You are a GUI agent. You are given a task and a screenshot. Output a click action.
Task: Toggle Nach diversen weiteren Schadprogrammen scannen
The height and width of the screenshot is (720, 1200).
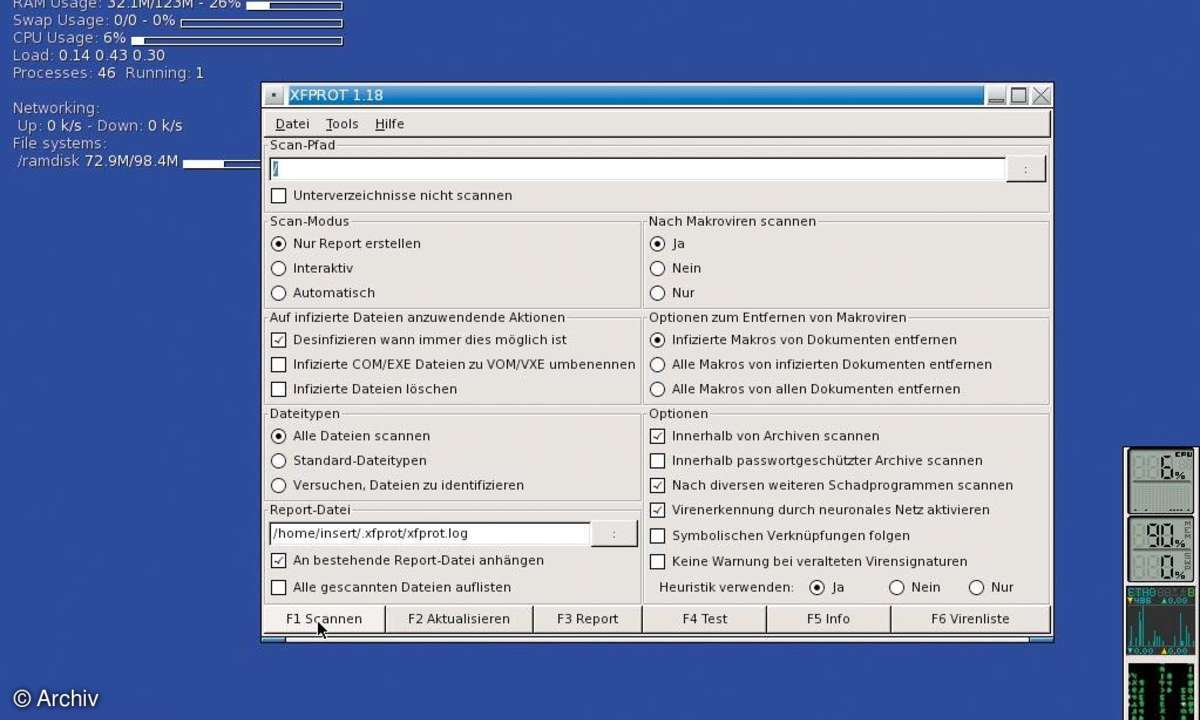pos(657,486)
